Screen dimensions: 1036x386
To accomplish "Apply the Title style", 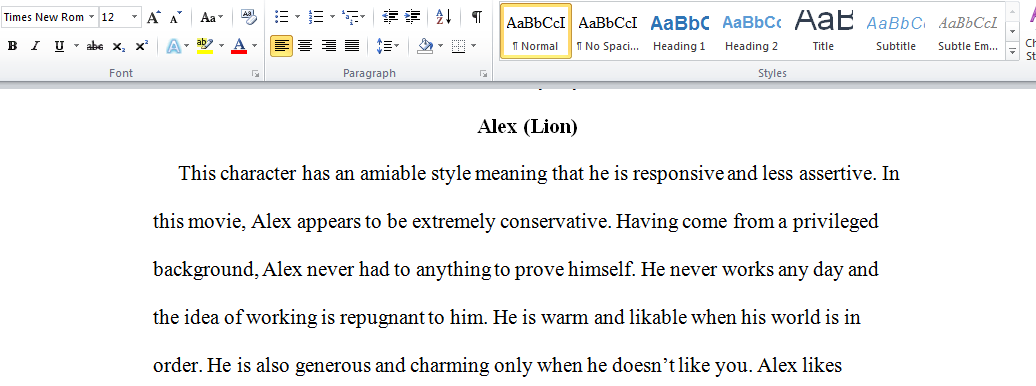I will 823,31.
